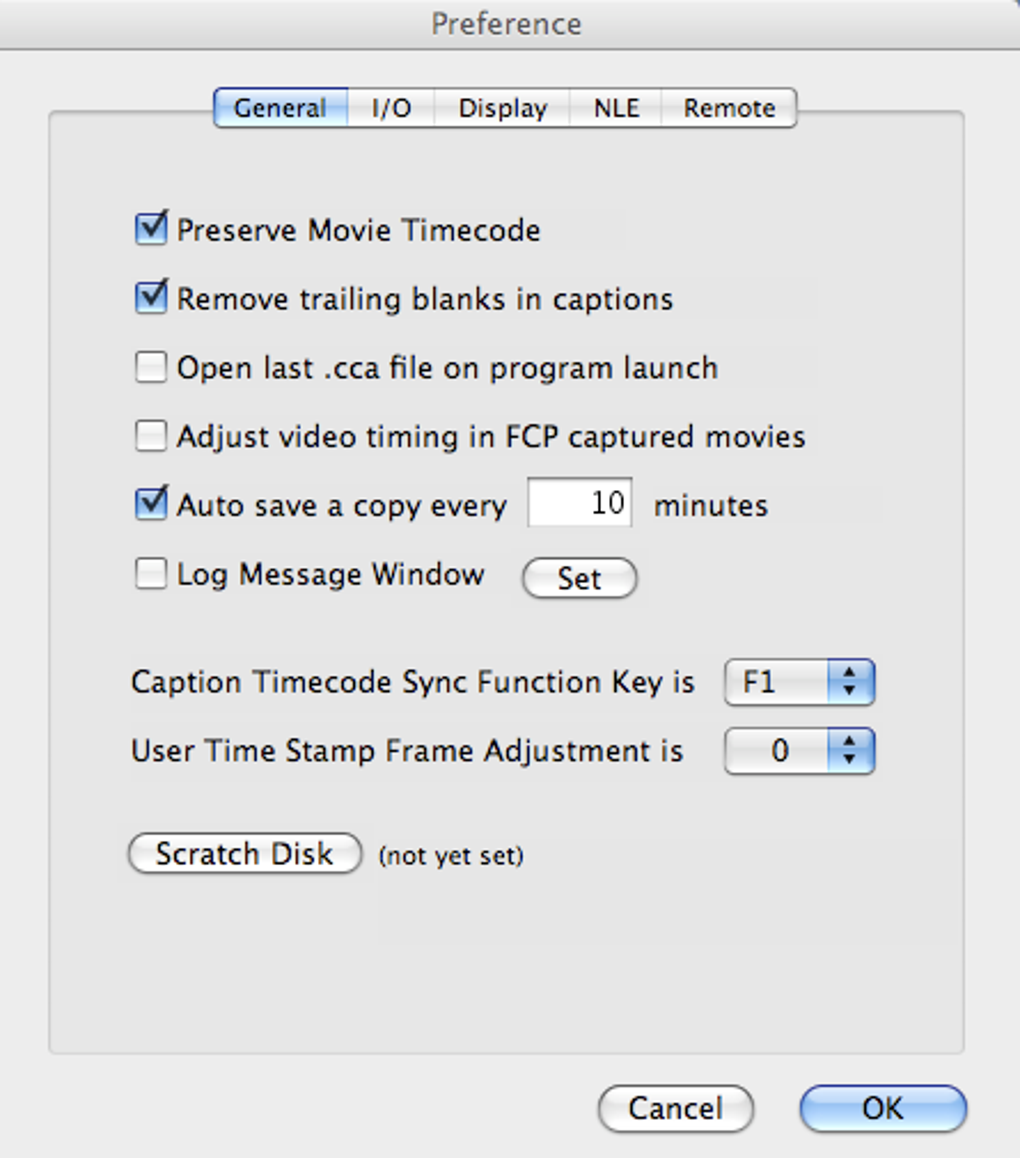This screenshot has width=1020, height=1158.
Task: Open the I/O tab
Action: pos(391,108)
